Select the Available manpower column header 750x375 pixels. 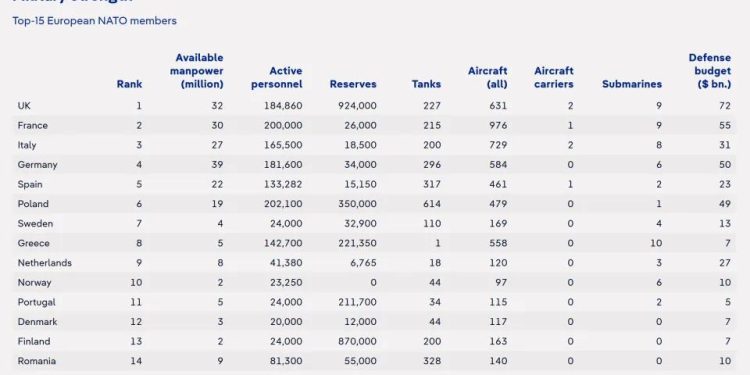(197, 71)
